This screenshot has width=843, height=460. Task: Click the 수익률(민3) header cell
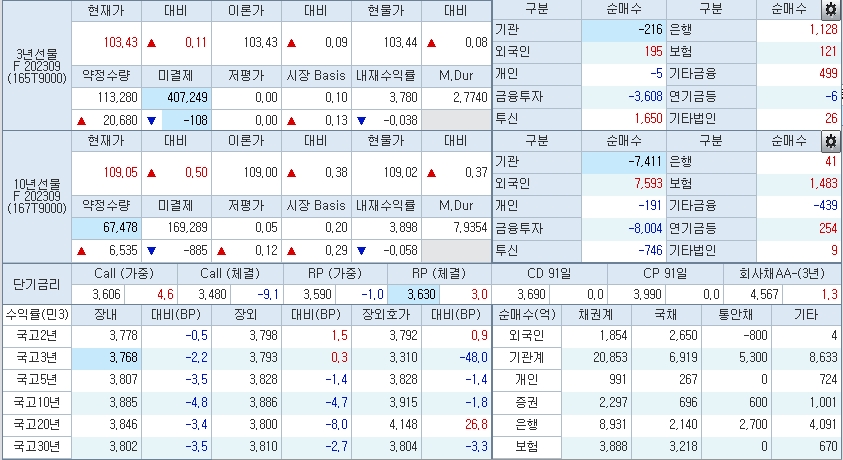[x=36, y=315]
